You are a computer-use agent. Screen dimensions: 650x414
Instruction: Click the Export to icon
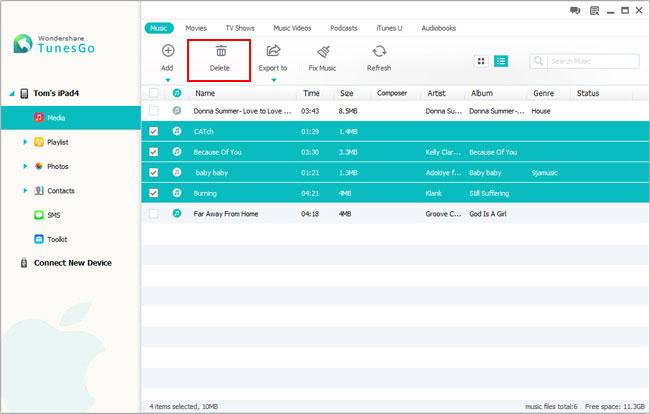273,51
